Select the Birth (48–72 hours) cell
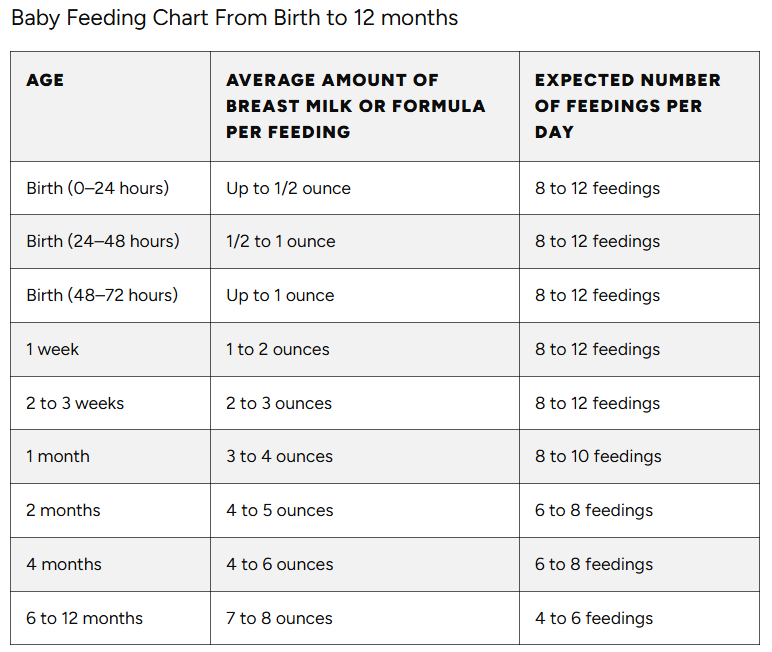 point(102,295)
